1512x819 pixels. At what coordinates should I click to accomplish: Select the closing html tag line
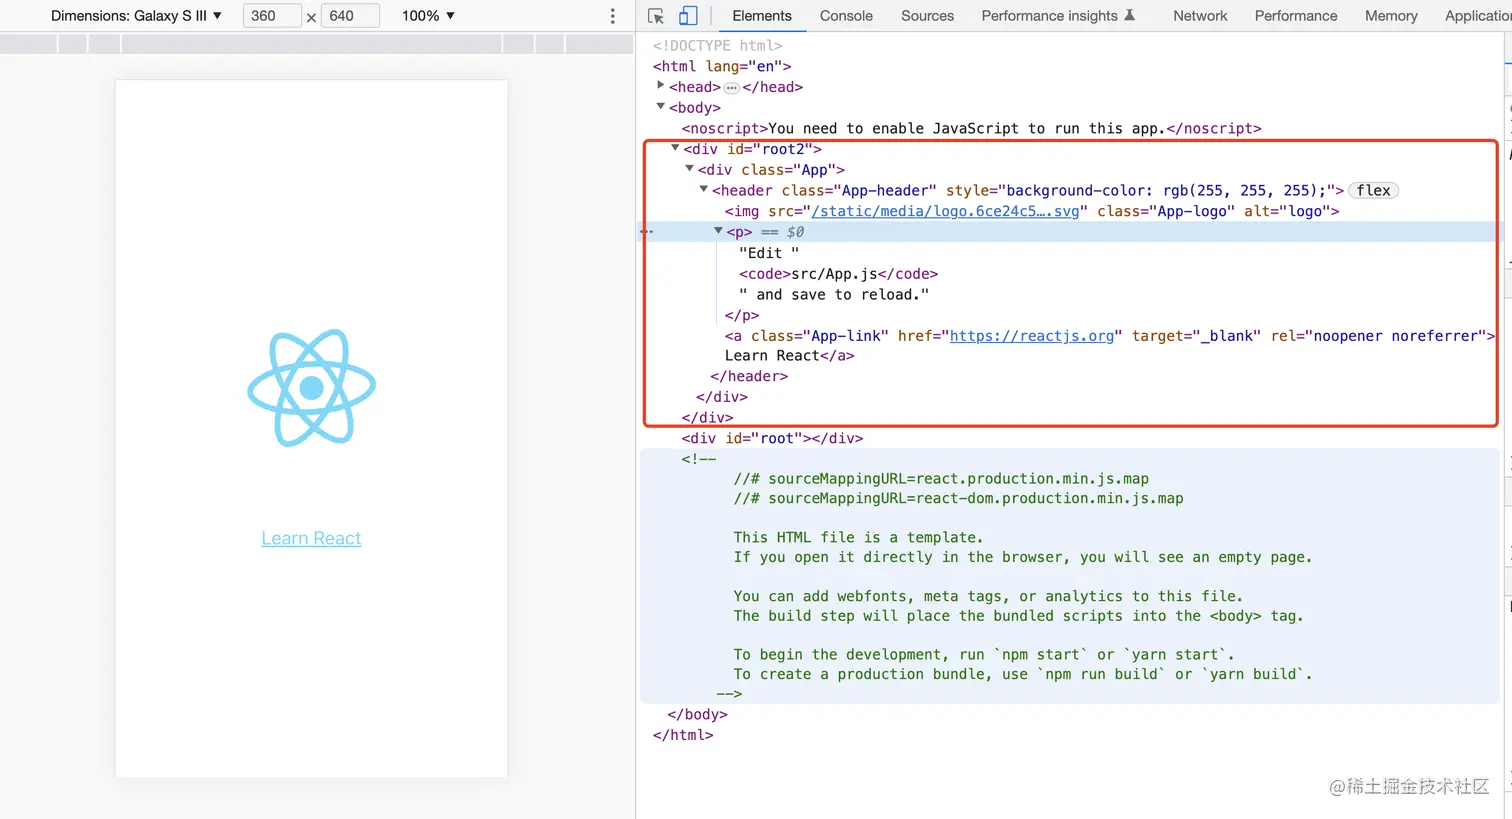tap(683, 735)
